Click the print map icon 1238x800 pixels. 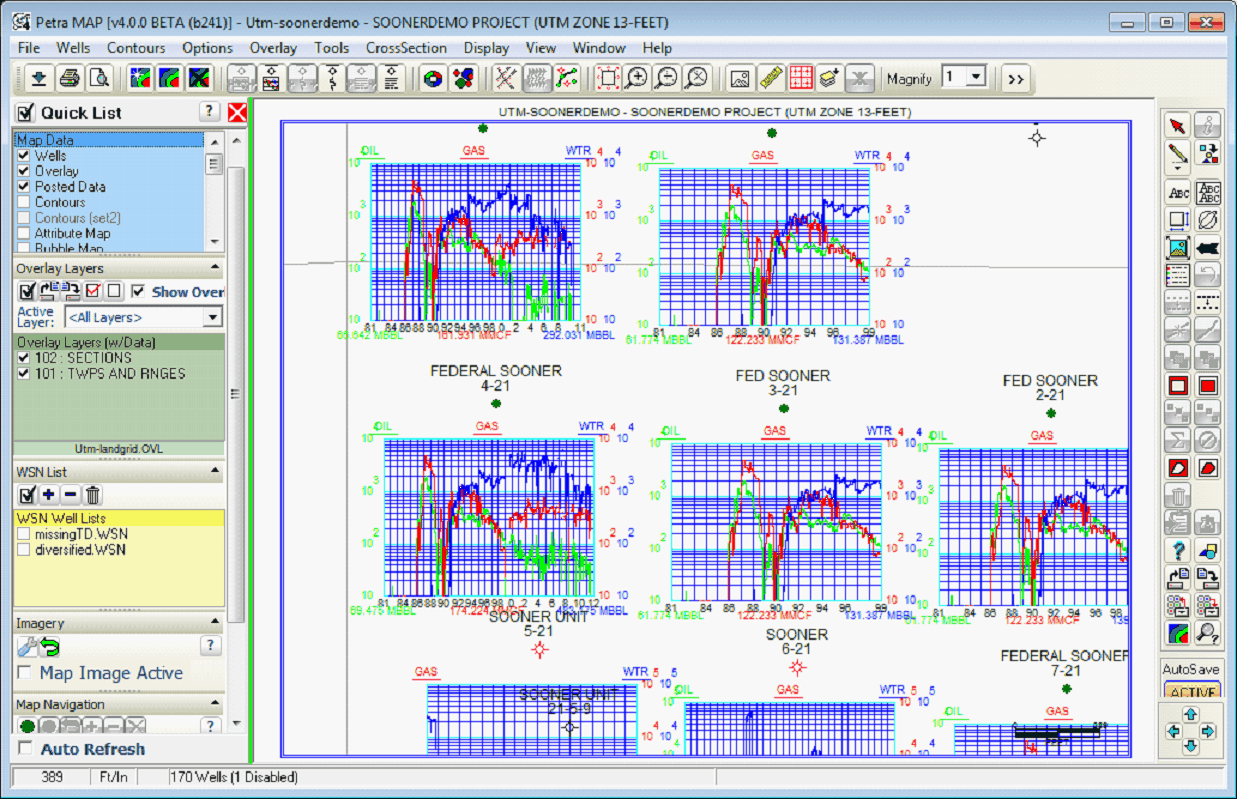coord(69,78)
